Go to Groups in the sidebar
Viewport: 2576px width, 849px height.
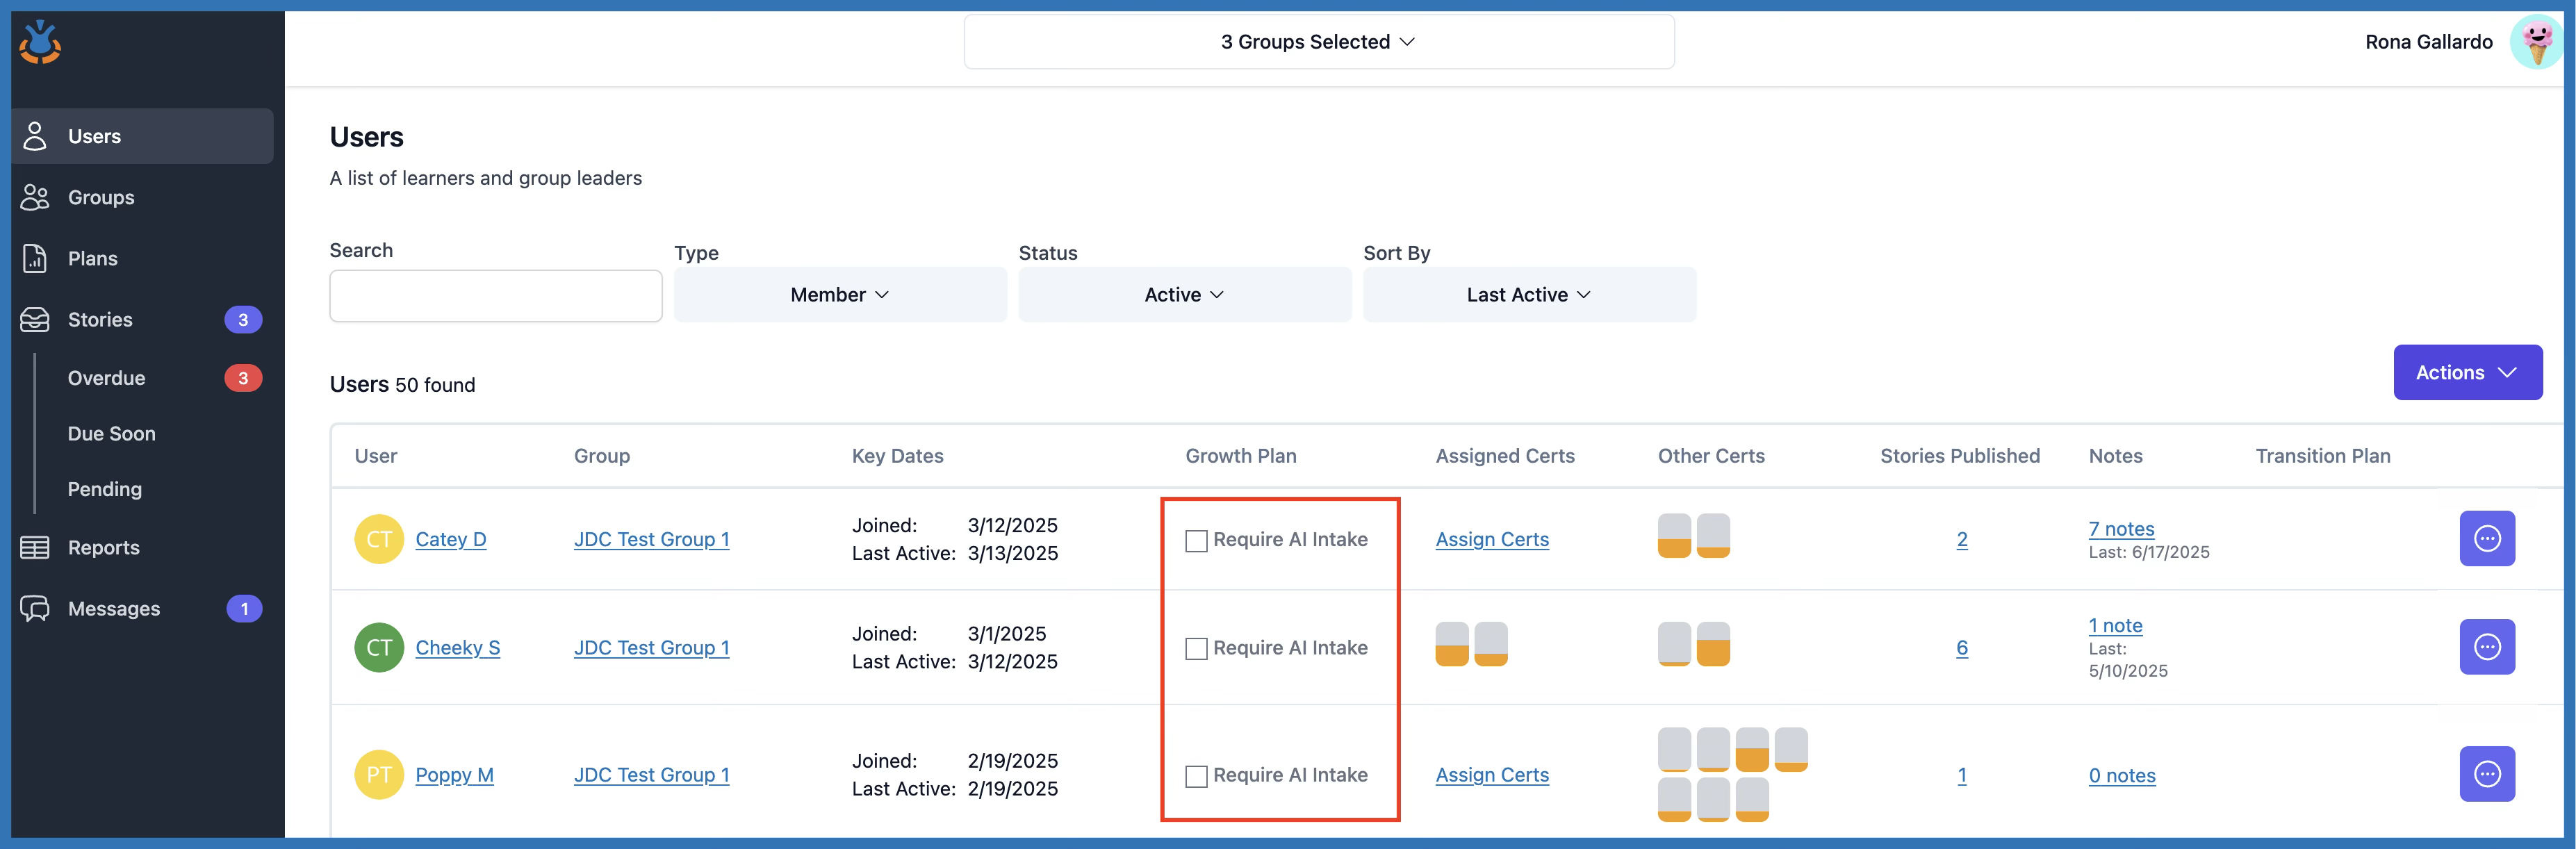click(x=101, y=198)
